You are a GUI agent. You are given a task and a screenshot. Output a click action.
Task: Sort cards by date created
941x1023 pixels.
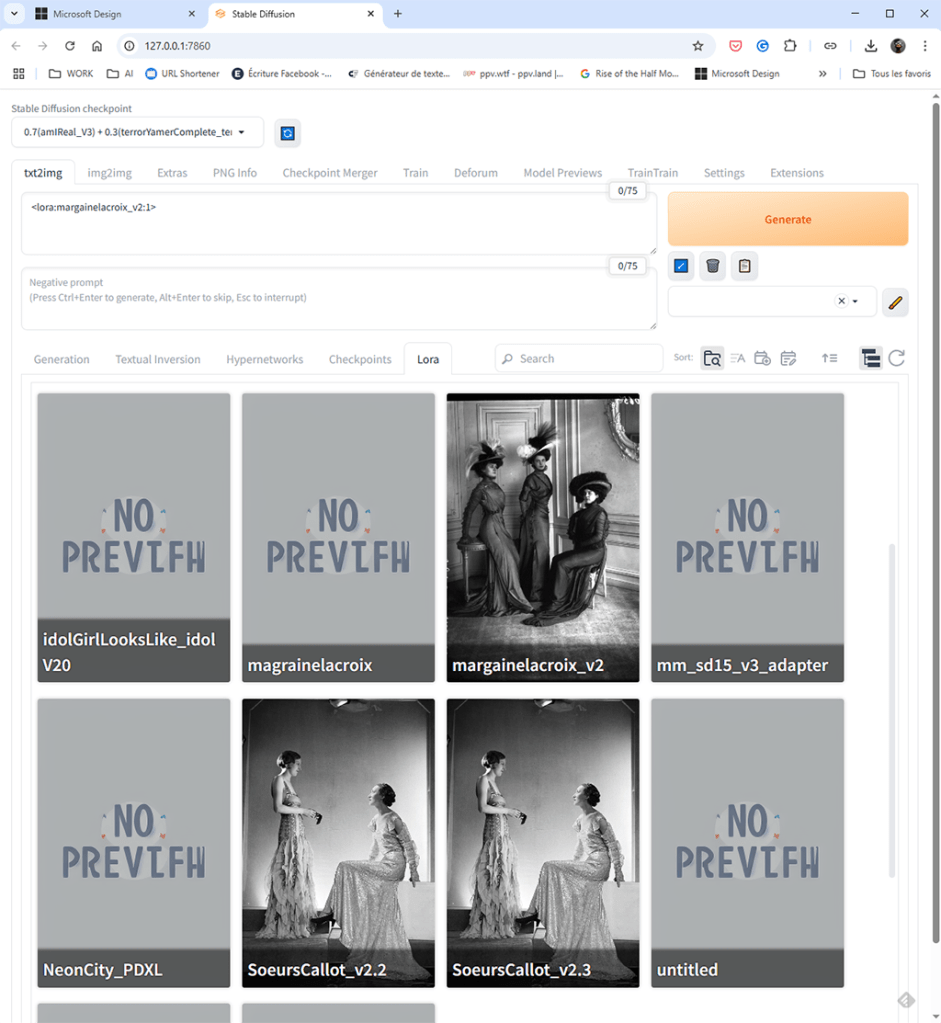click(762, 358)
